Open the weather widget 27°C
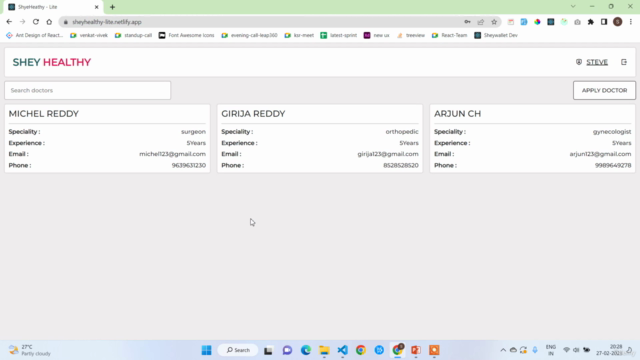 tap(30, 350)
